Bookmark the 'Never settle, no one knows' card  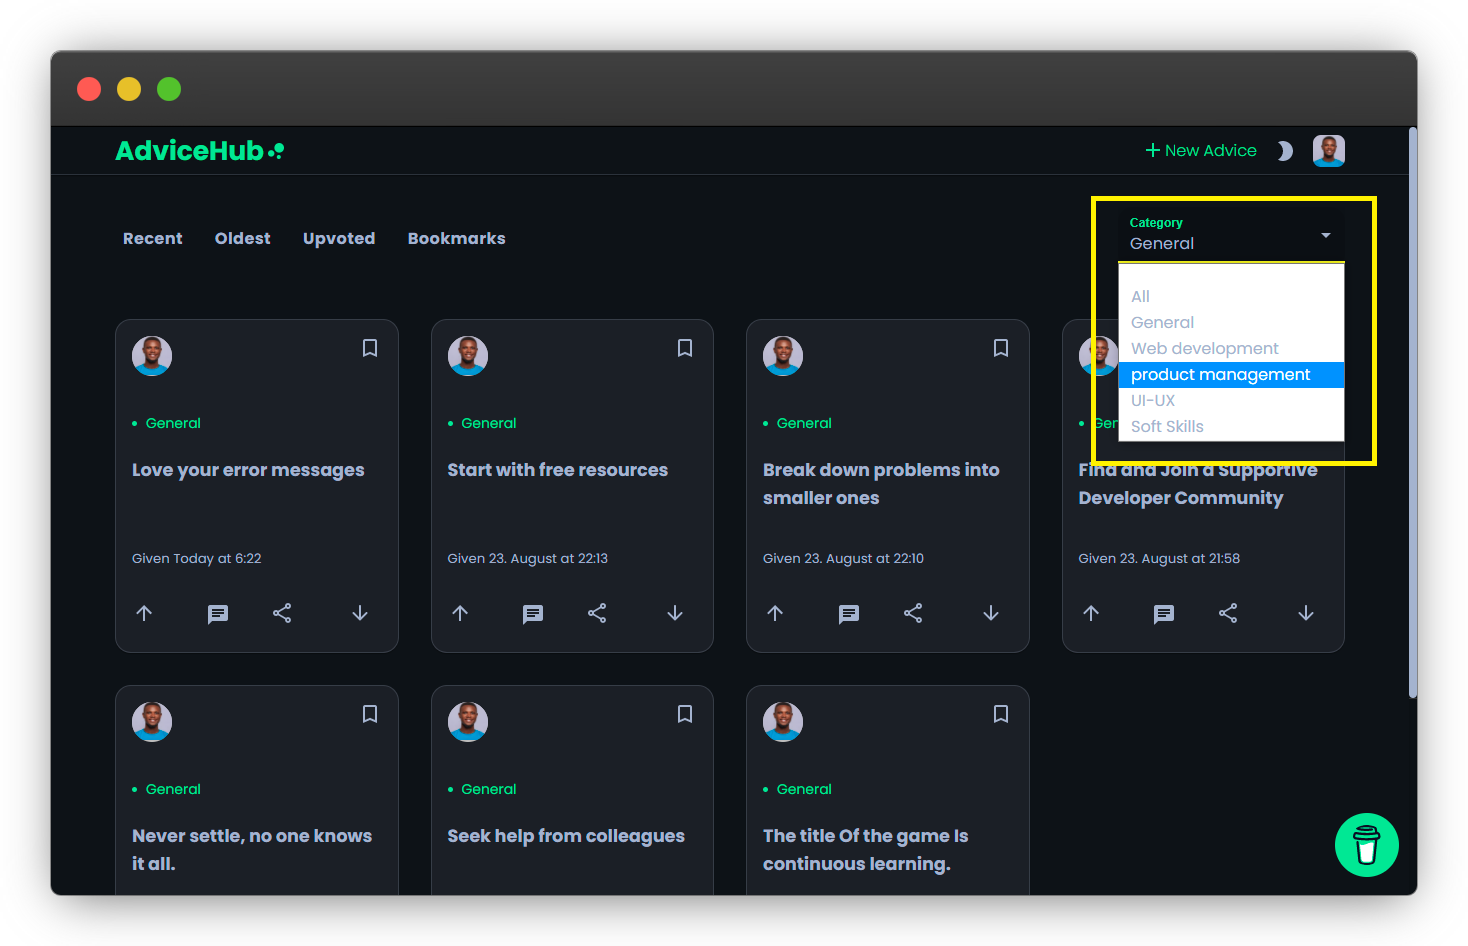tap(370, 714)
